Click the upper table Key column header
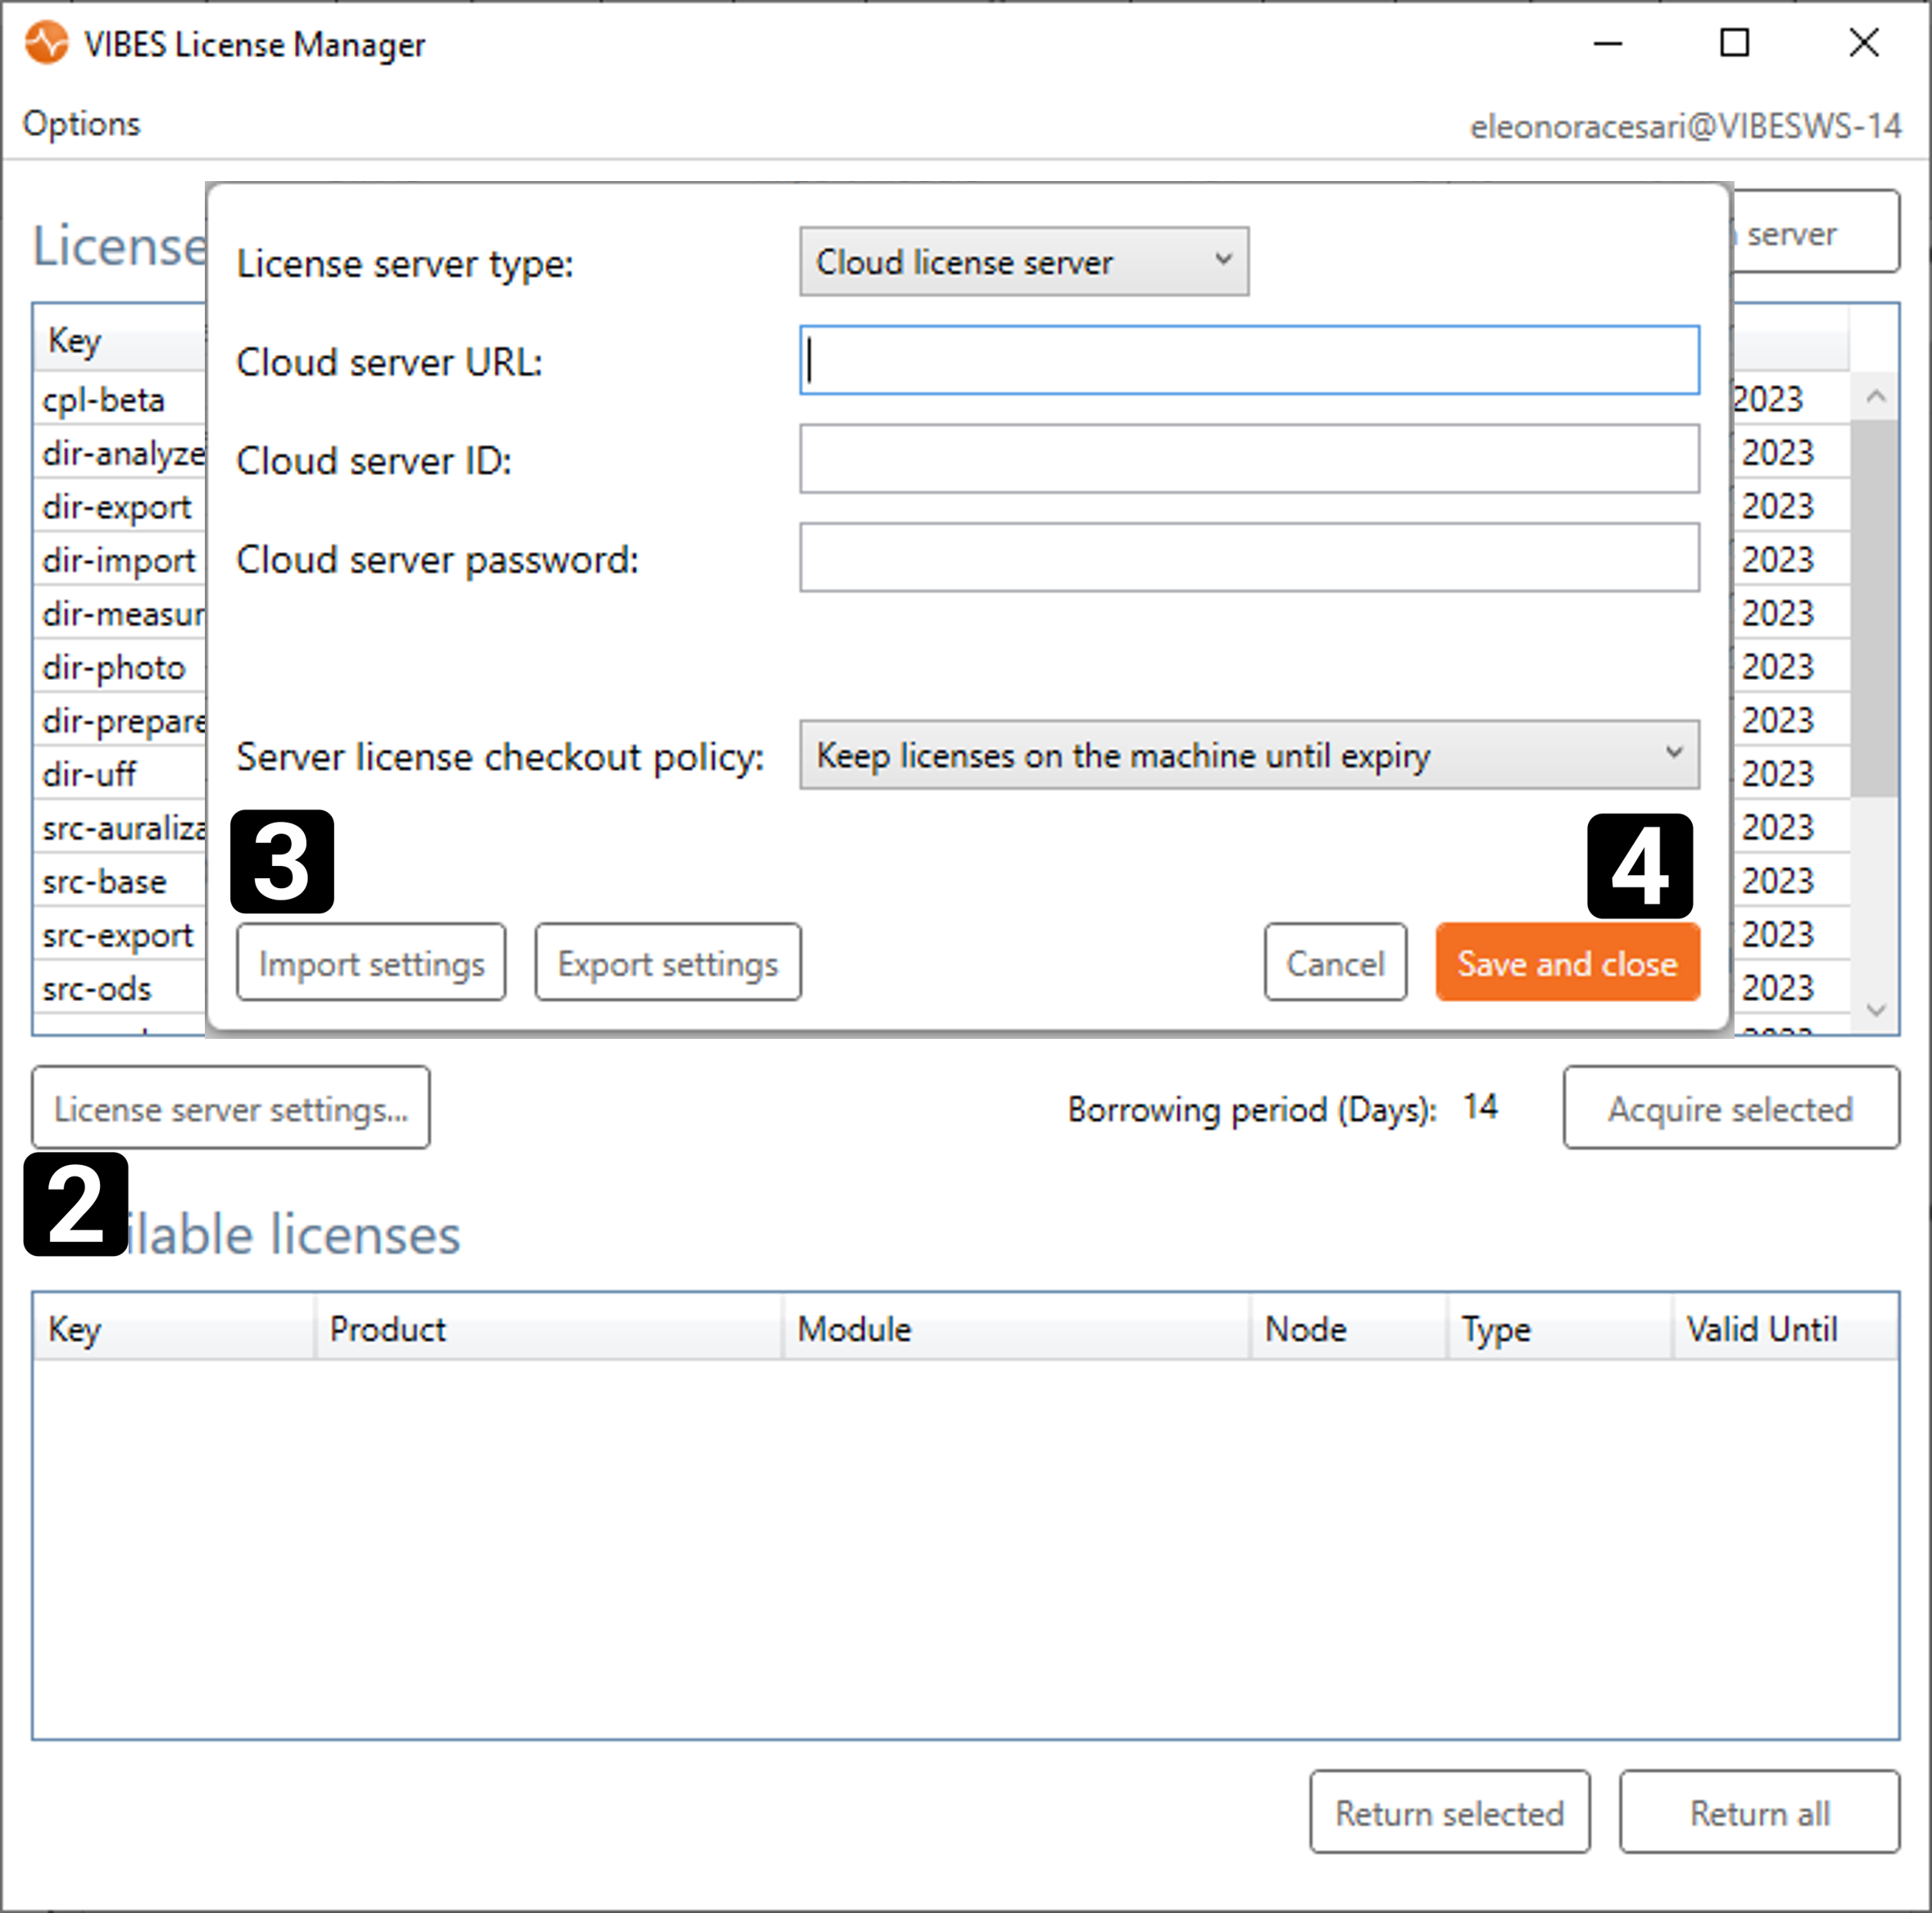 click(x=120, y=340)
